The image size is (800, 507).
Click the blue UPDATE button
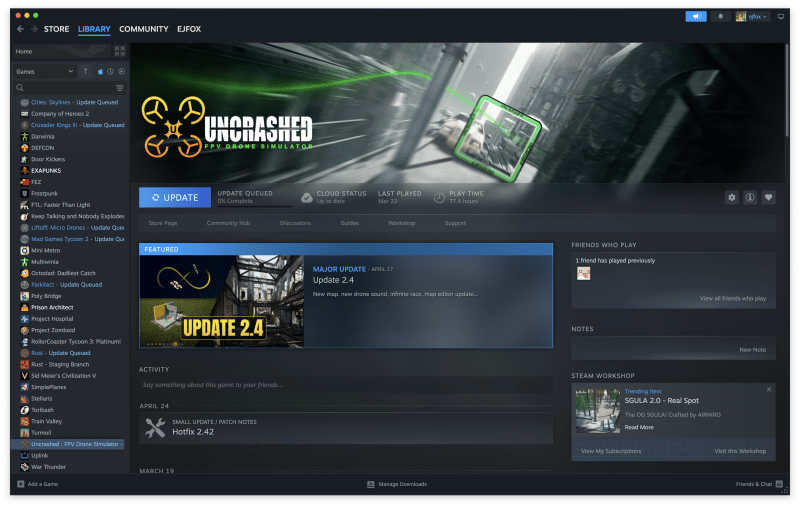[174, 197]
